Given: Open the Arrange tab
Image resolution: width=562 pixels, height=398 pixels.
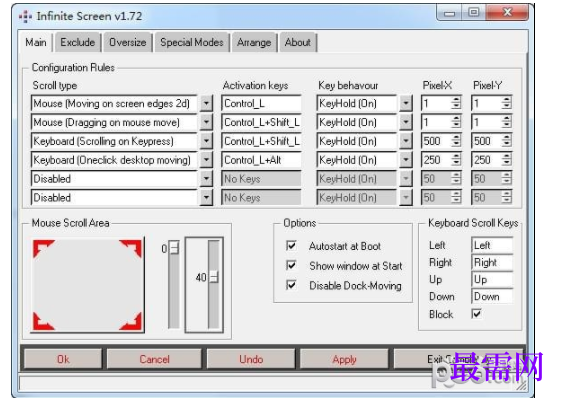Looking at the screenshot, I should (x=254, y=42).
